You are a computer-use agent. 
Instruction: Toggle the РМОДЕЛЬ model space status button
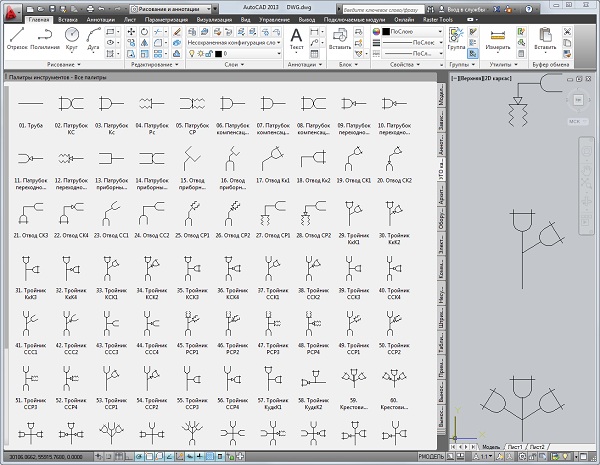432,456
